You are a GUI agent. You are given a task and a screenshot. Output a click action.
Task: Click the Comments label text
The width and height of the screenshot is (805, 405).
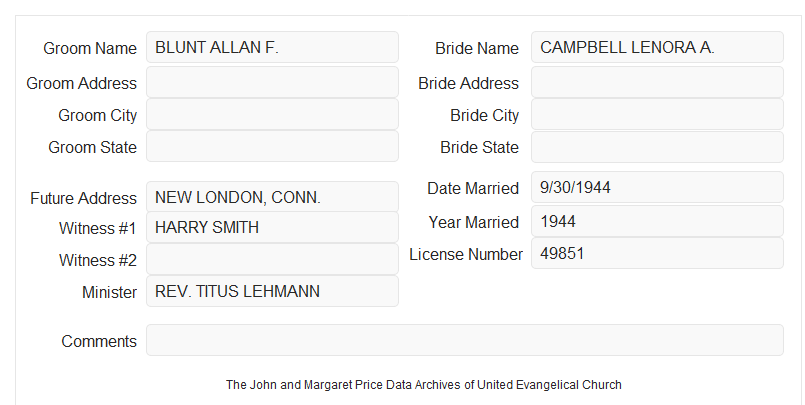tap(99, 341)
